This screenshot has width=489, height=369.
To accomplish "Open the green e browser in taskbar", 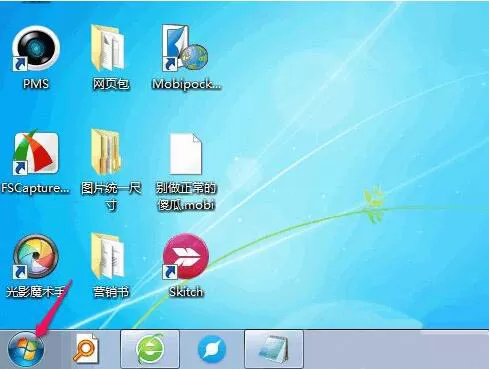I will click(150, 349).
